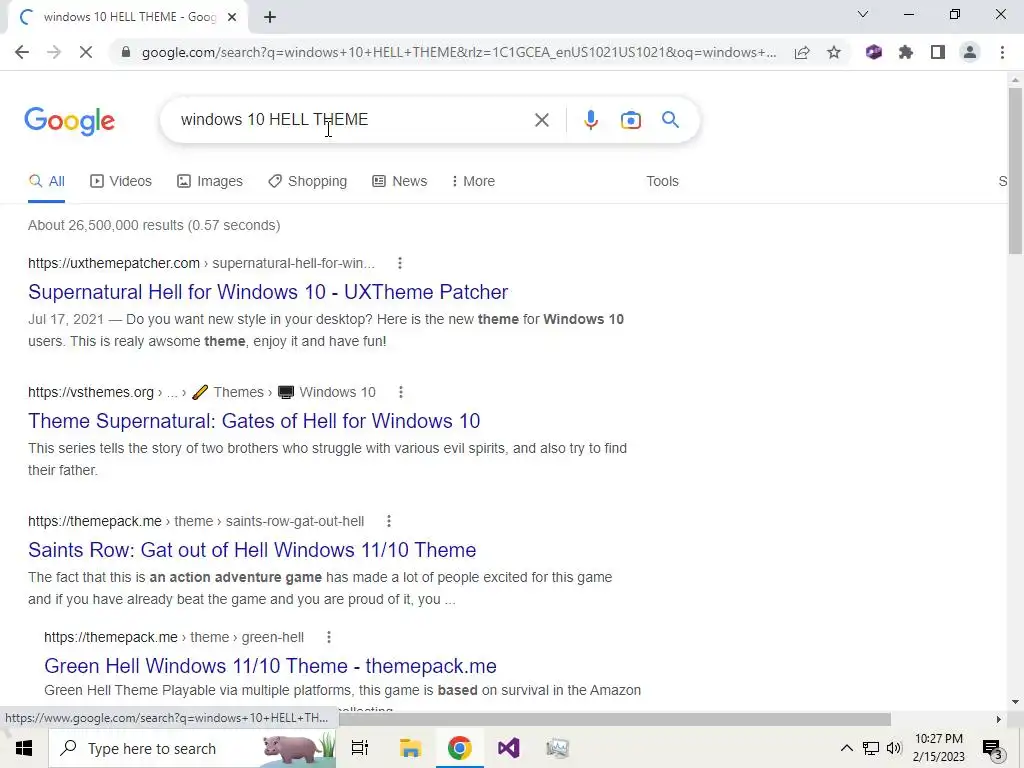Toggle the browser side panel
Viewport: 1024px width, 768px height.
coord(938,52)
